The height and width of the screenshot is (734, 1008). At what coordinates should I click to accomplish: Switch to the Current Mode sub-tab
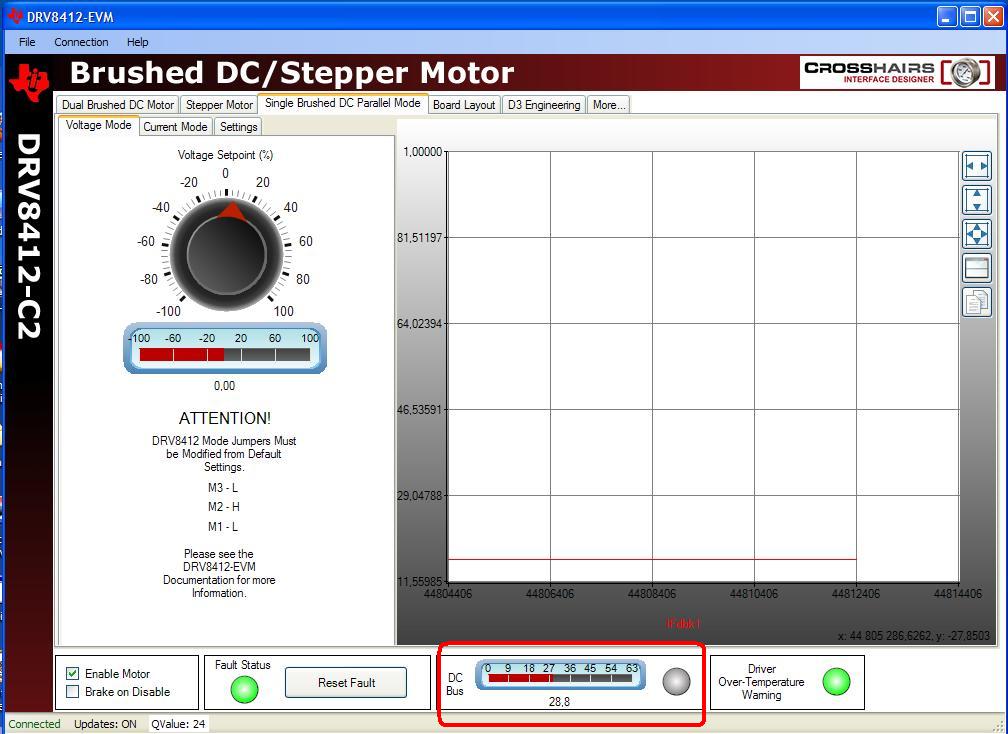[176, 127]
